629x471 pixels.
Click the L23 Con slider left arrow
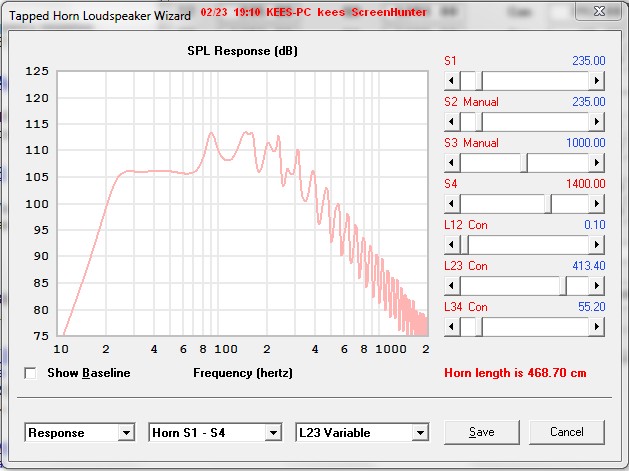[452, 286]
